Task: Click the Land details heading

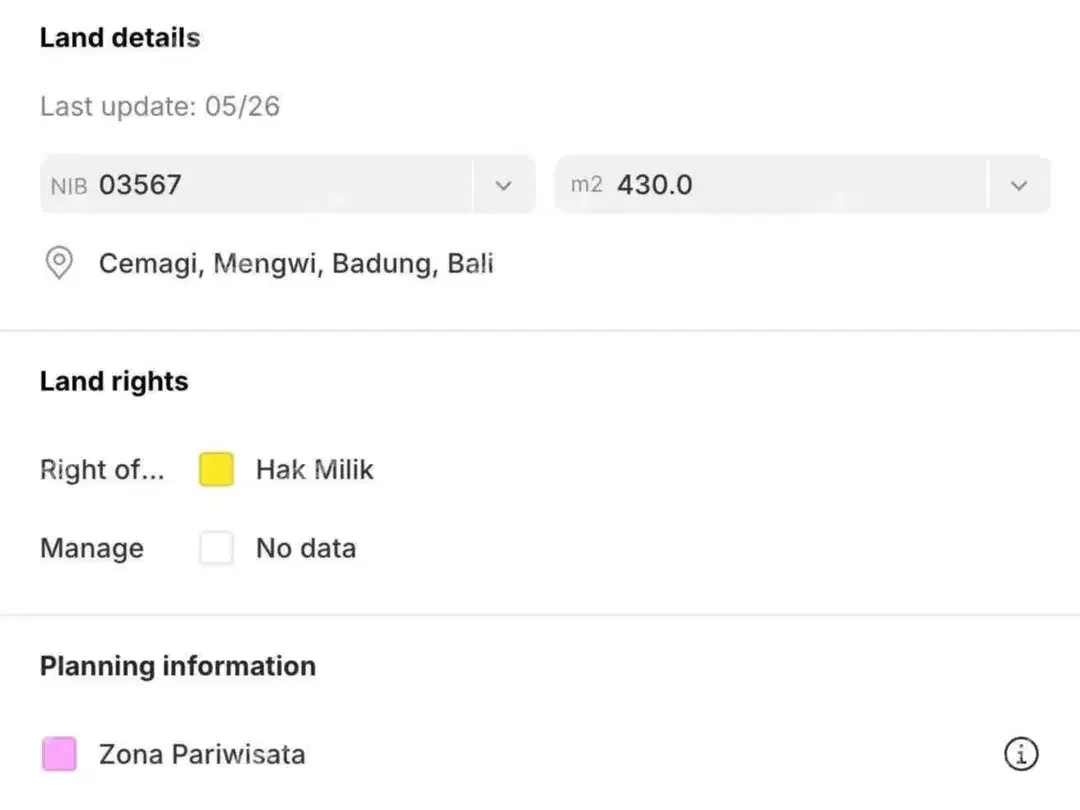Action: click(x=120, y=38)
